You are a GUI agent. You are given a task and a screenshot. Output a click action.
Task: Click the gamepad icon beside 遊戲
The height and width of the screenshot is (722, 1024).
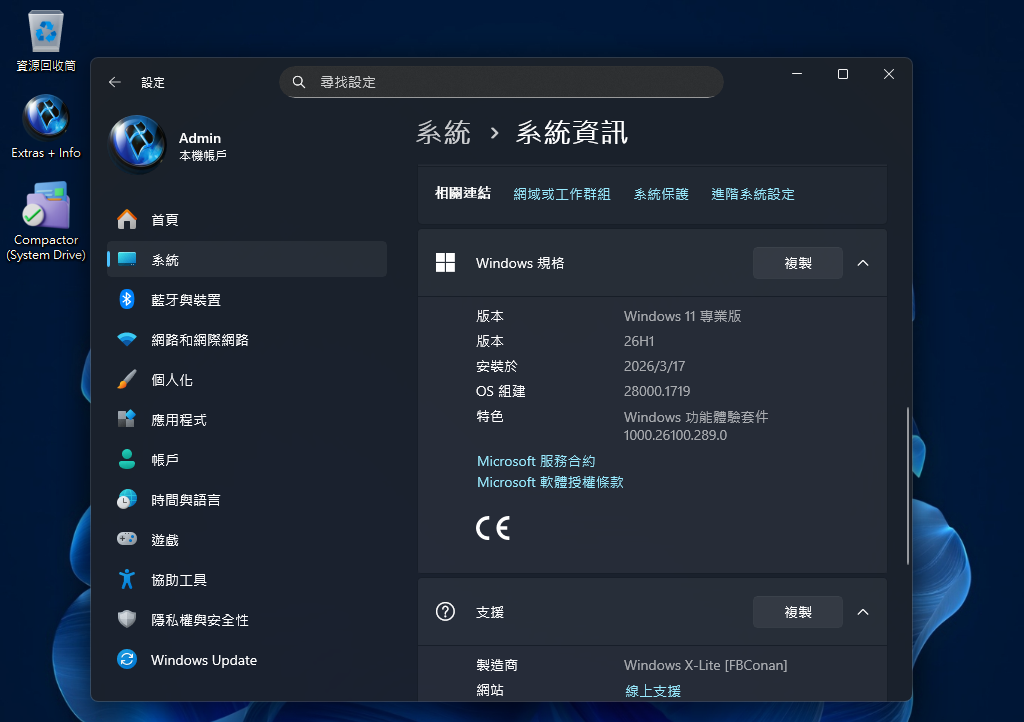[x=127, y=539]
